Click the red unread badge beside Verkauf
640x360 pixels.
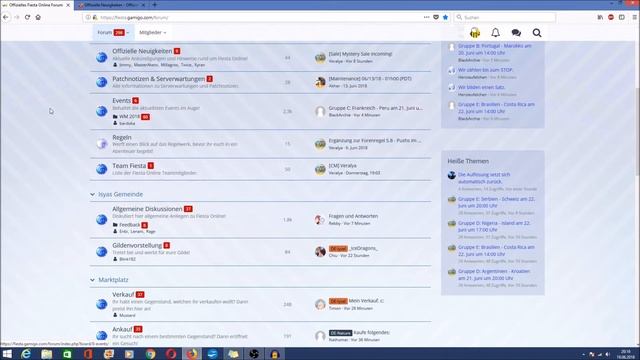(140, 295)
